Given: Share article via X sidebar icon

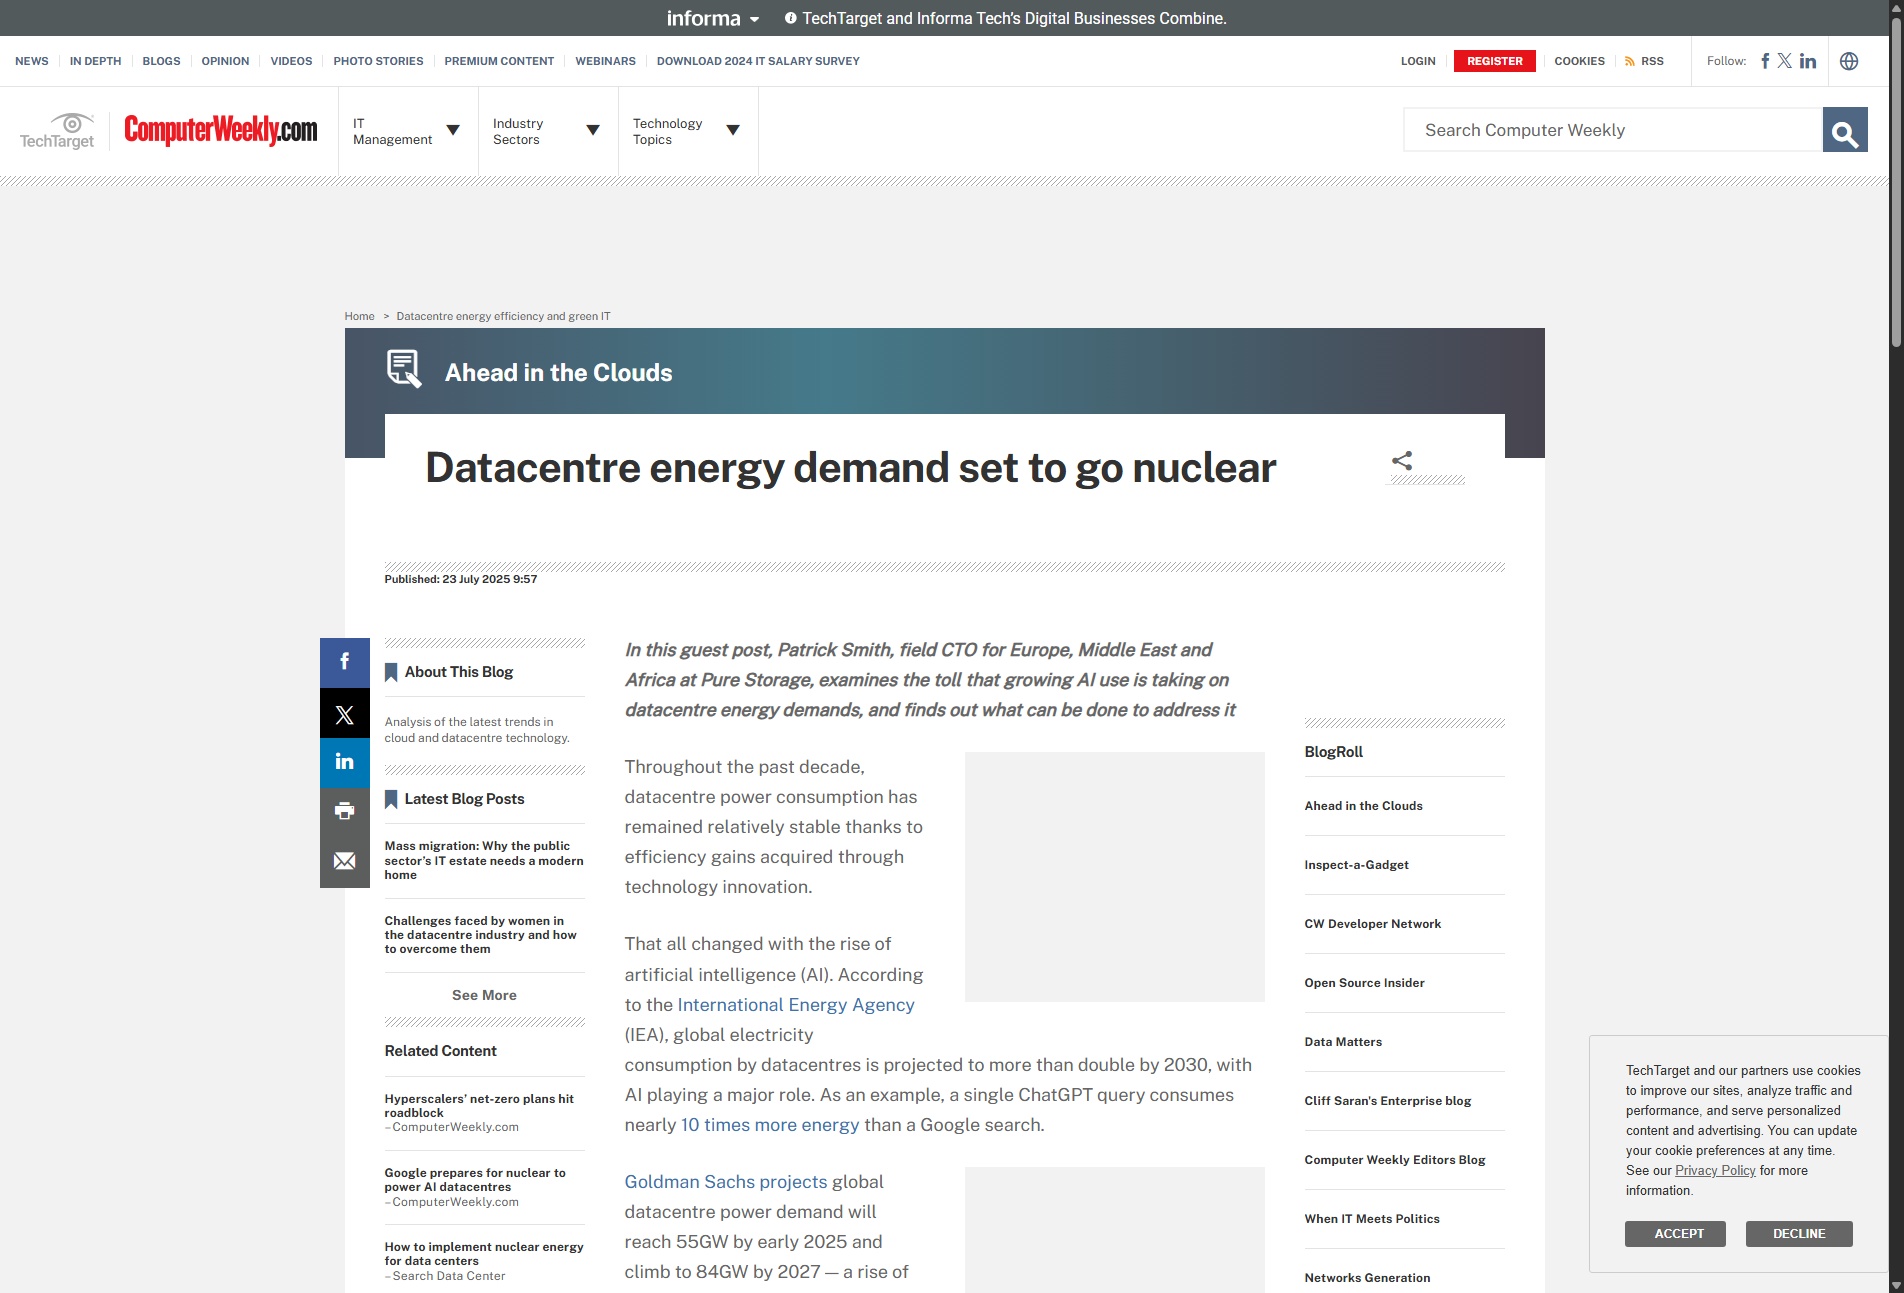Looking at the screenshot, I should click(344, 713).
